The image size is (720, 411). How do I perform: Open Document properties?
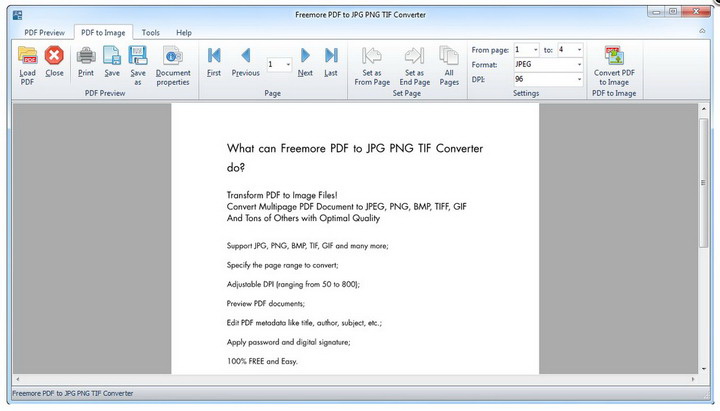click(x=173, y=66)
